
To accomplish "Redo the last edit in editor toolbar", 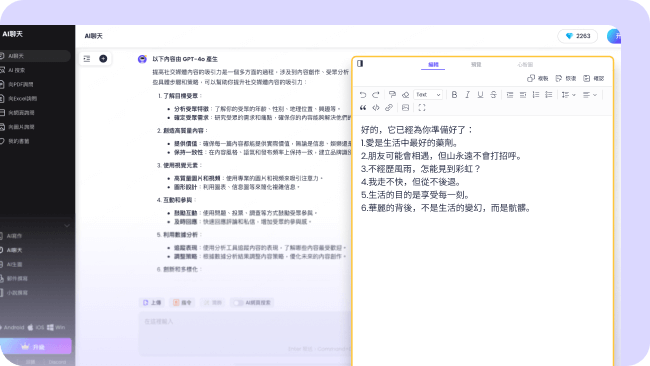I will pyautogui.click(x=376, y=95).
